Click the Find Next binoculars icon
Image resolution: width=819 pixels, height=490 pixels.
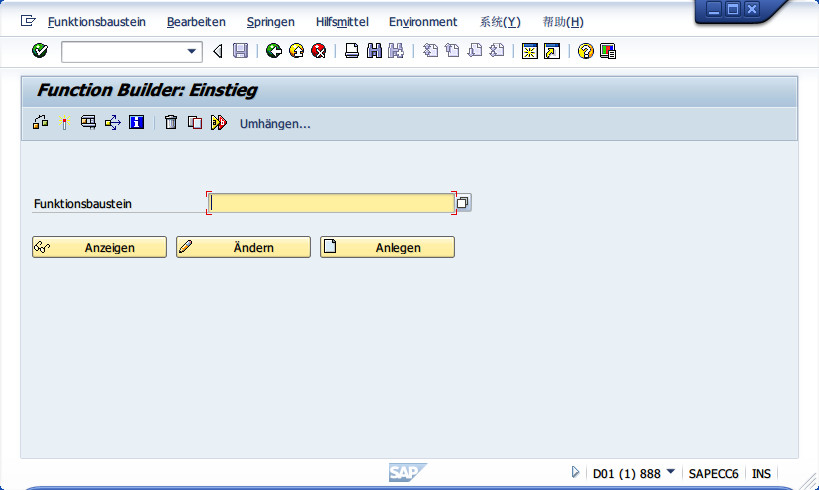coord(396,51)
